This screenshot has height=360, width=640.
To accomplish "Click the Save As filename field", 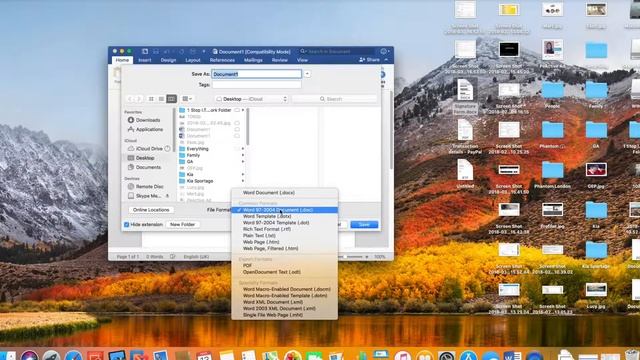I will [x=256, y=74].
